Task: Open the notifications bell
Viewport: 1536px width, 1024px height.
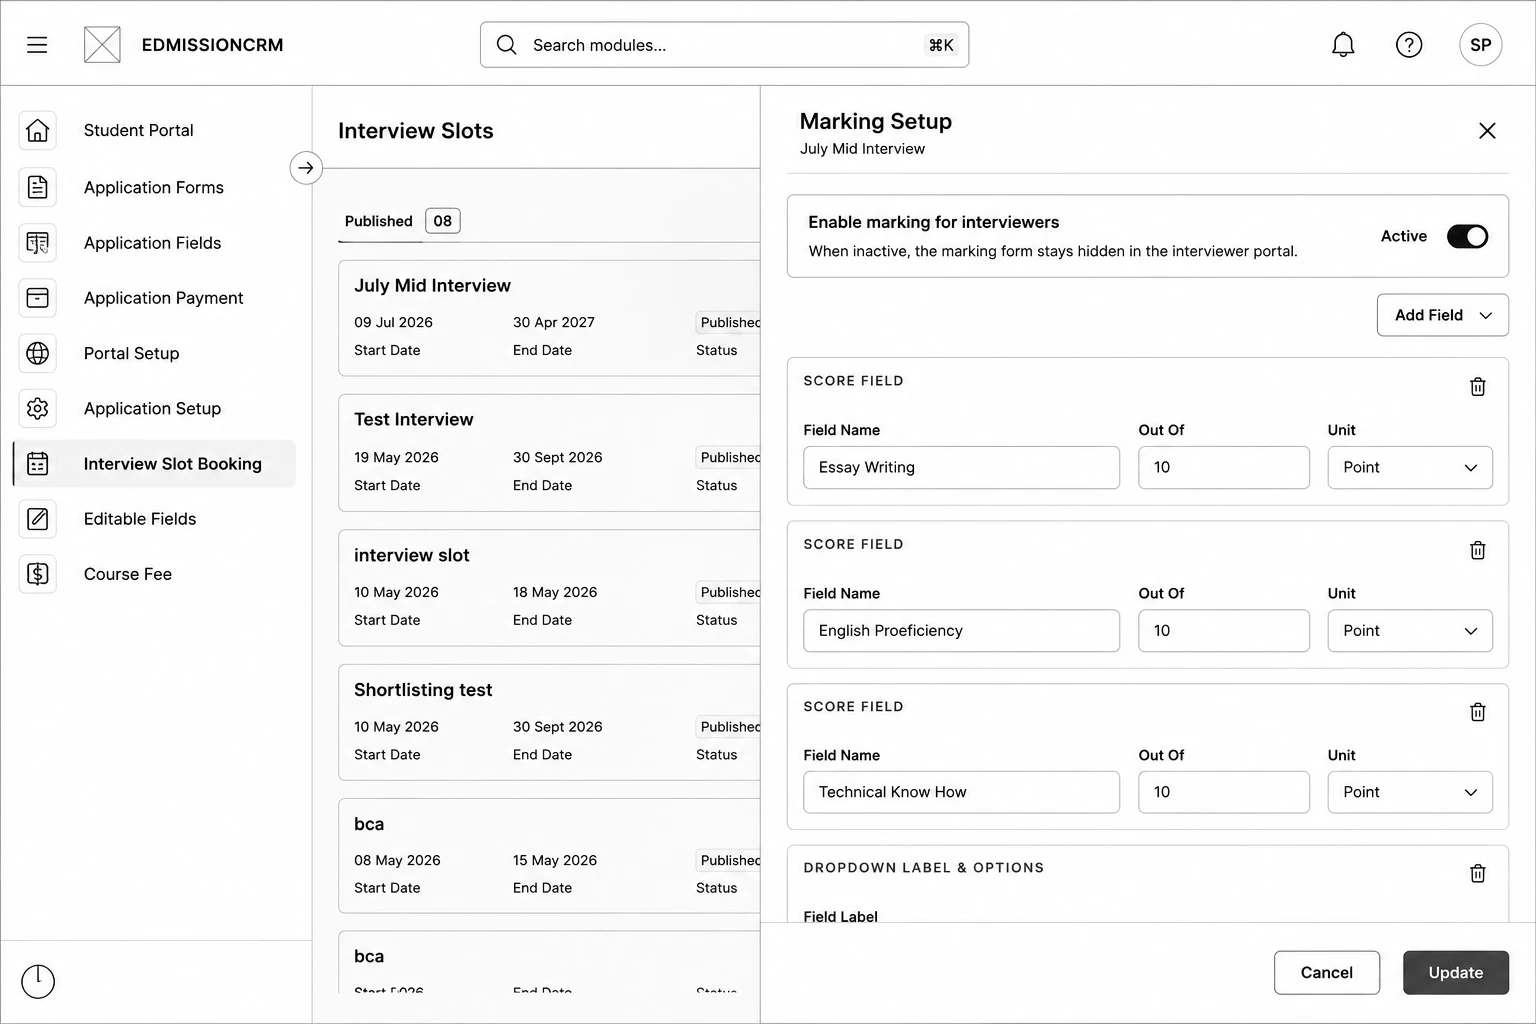Action: 1343,45
